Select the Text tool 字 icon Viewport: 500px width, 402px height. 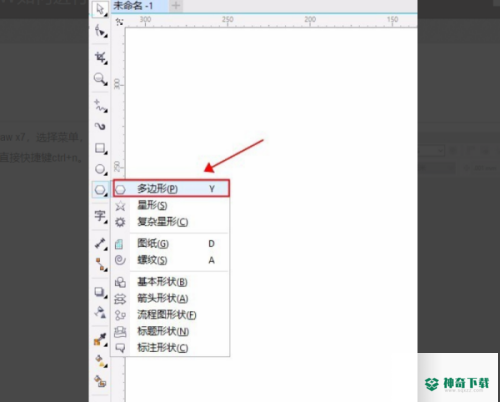click(100, 216)
